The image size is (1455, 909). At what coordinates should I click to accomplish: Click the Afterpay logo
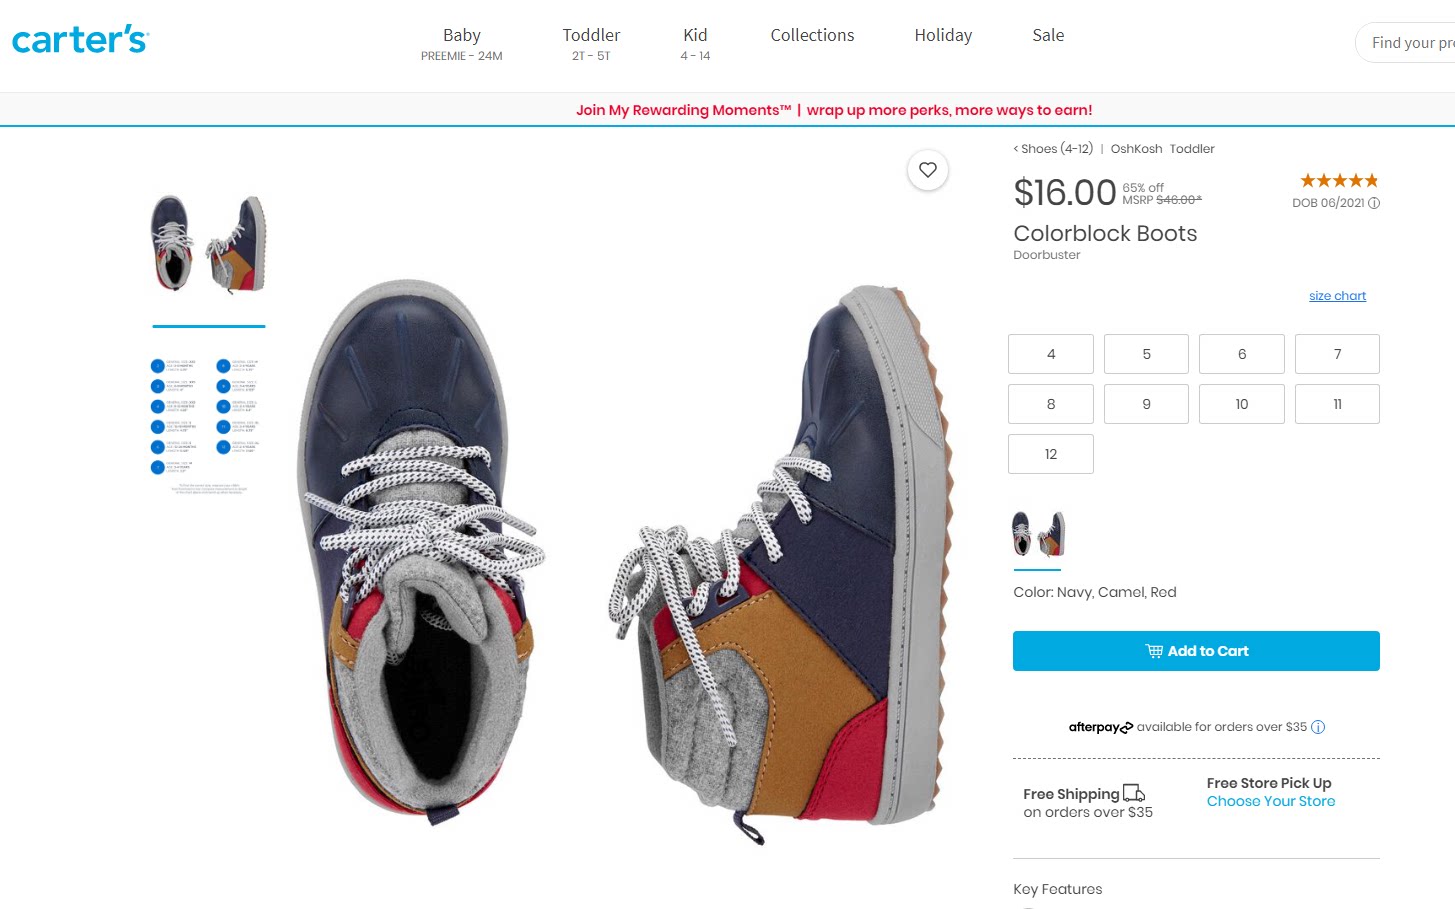click(x=1100, y=727)
